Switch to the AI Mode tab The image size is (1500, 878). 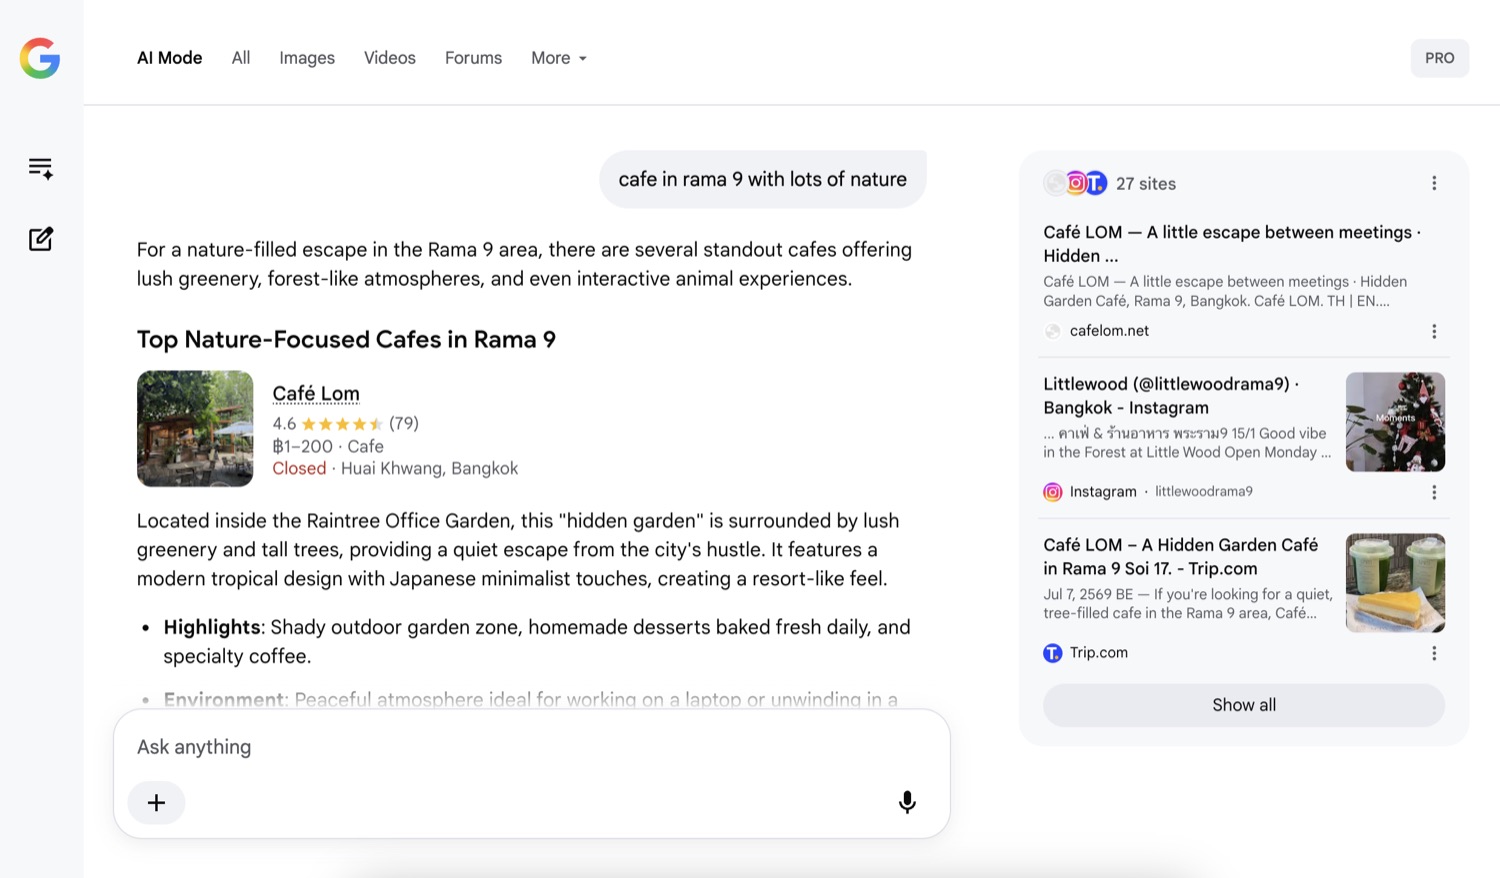tap(170, 58)
